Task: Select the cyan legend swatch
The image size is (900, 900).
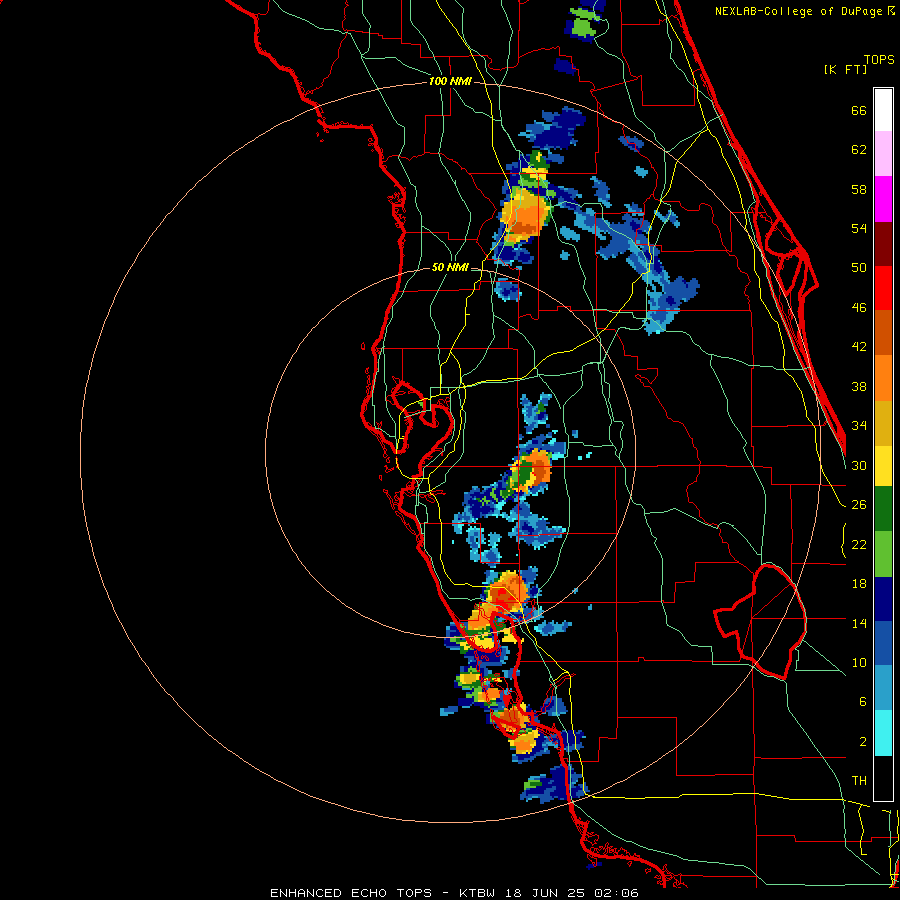Action: pyautogui.click(x=883, y=734)
